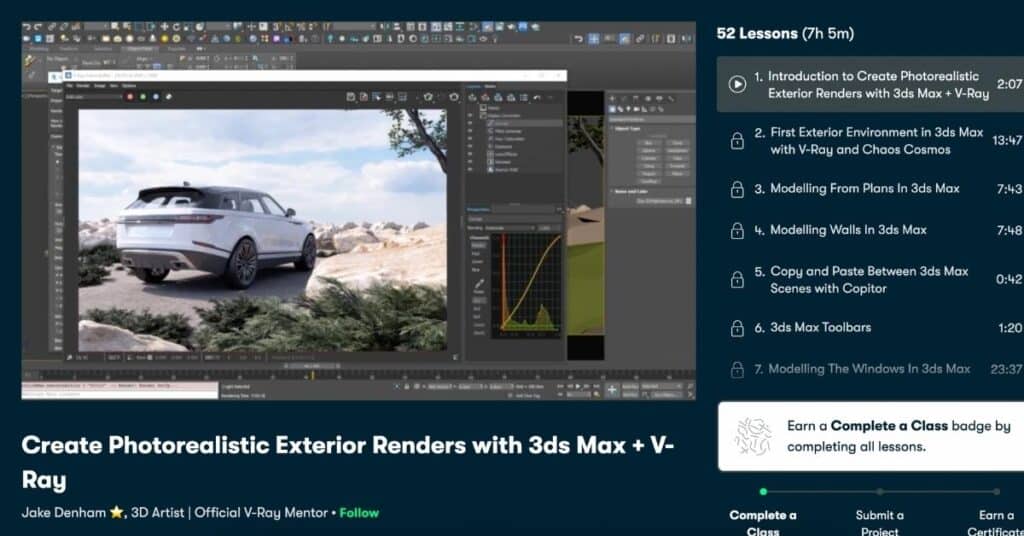Click the green channel circle in the V-Ray frame buffer

coord(143,97)
